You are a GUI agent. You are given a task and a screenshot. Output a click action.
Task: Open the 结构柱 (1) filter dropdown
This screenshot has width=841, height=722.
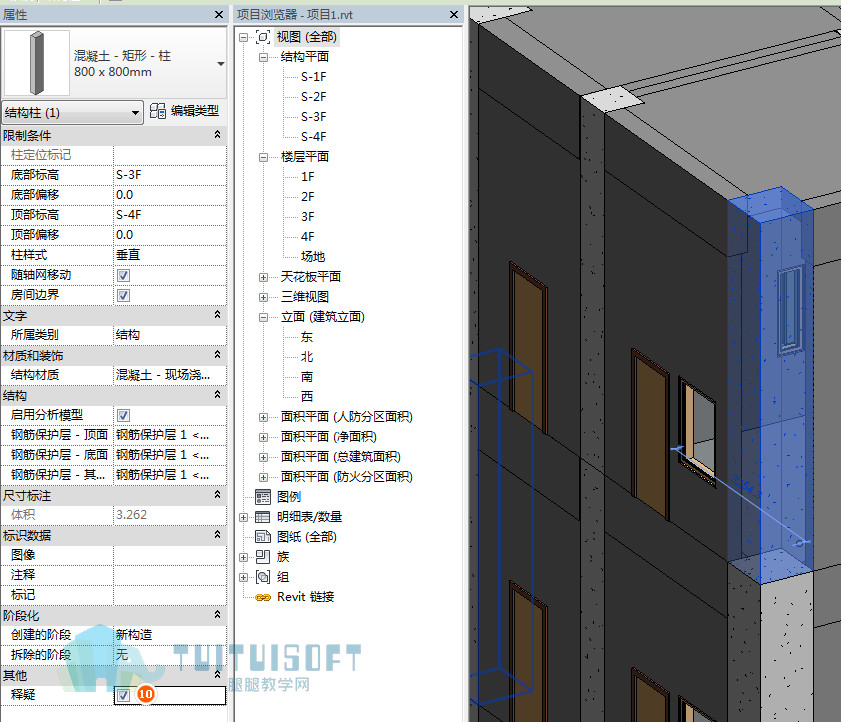coord(135,113)
